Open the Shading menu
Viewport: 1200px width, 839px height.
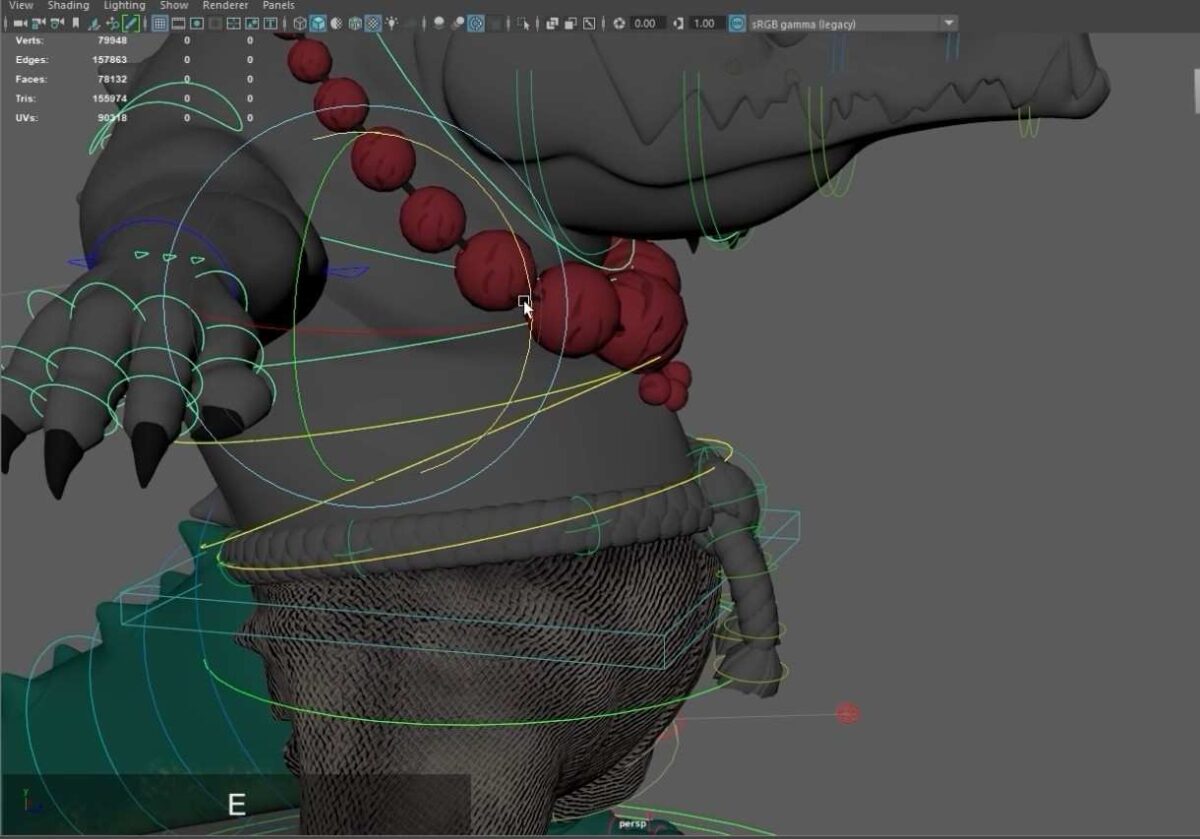[x=68, y=5]
